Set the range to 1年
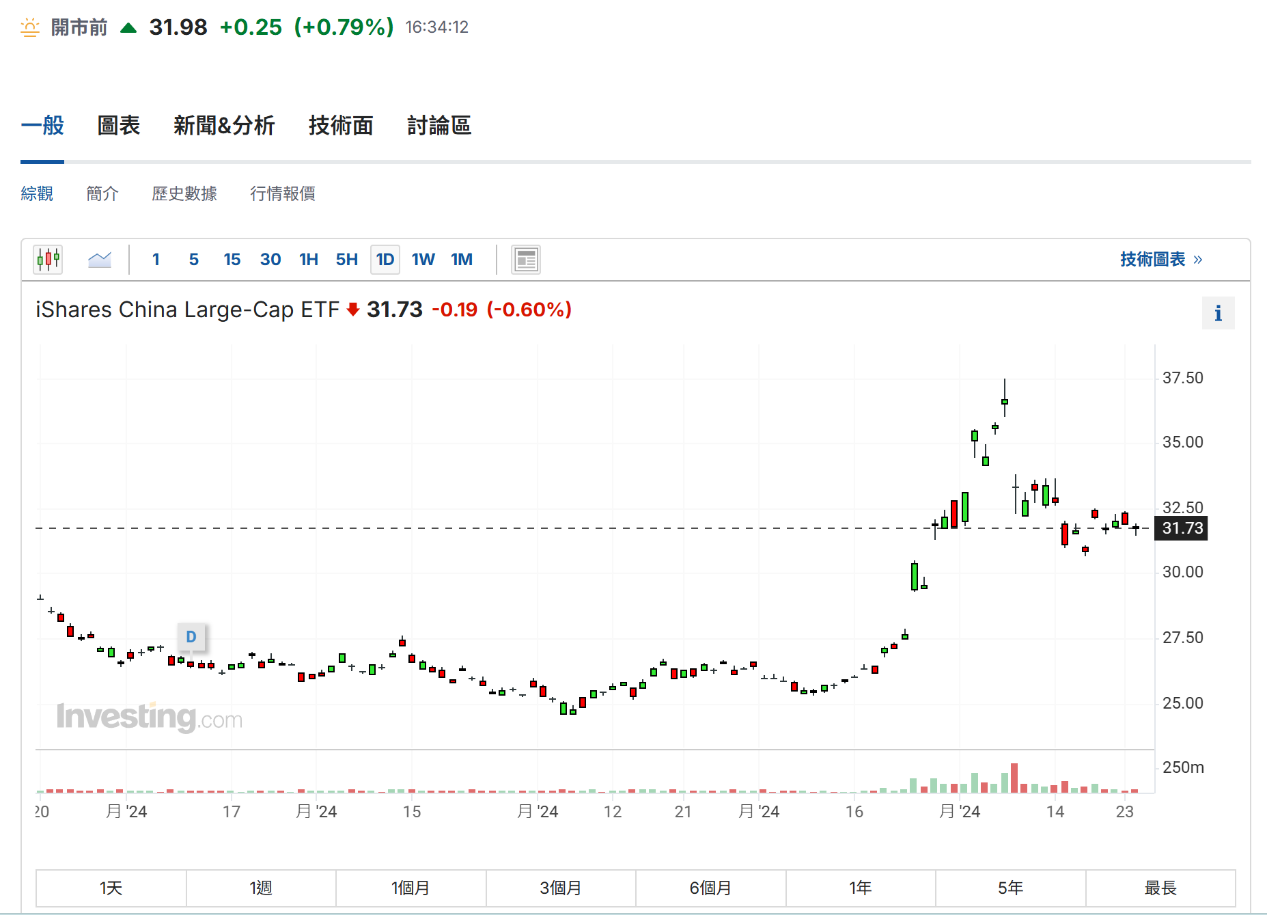The width and height of the screenshot is (1267, 915). [860, 888]
